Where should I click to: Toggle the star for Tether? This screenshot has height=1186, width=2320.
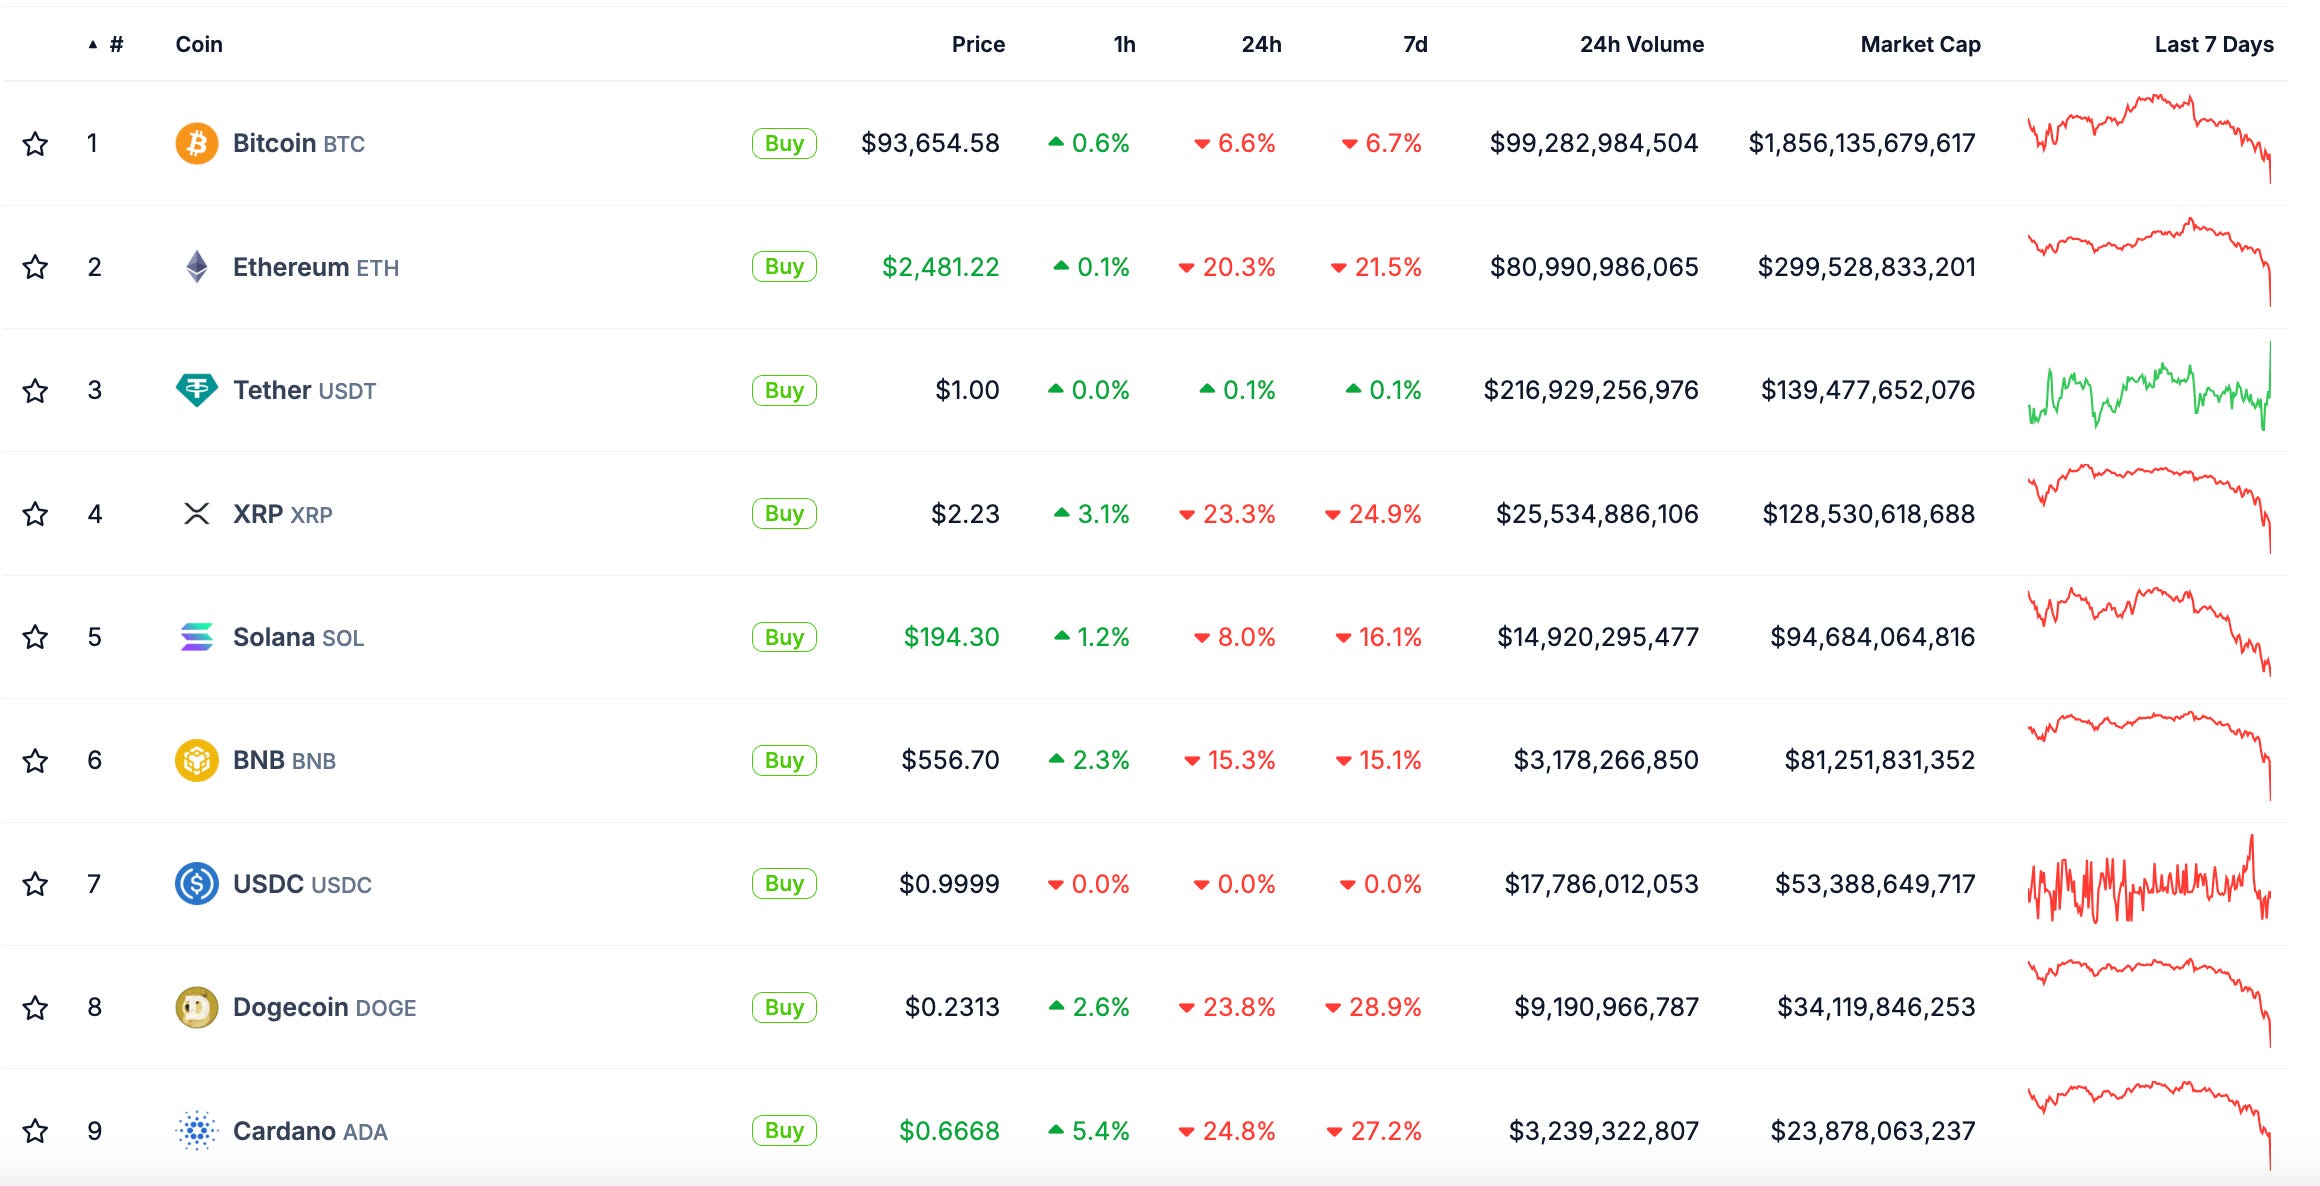pyautogui.click(x=36, y=391)
